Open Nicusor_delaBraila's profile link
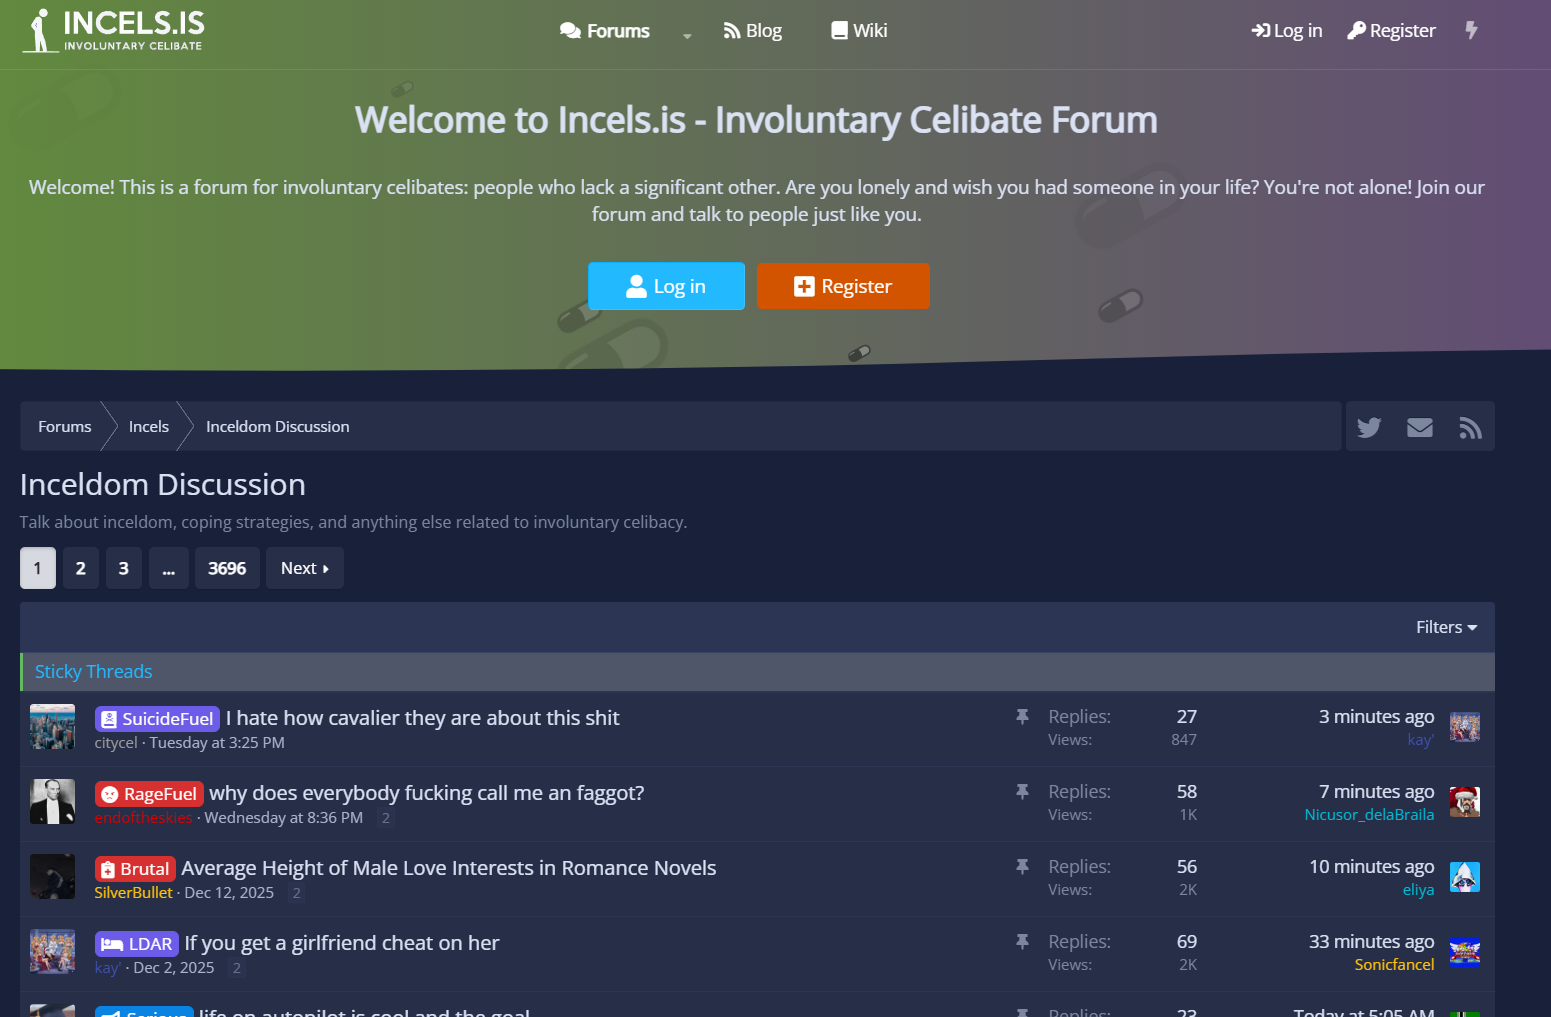The height and width of the screenshot is (1017, 1551). [x=1369, y=815]
